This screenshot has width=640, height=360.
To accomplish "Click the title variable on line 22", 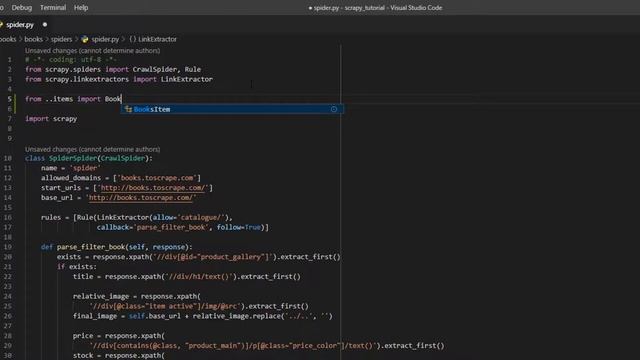I will 83,276.
